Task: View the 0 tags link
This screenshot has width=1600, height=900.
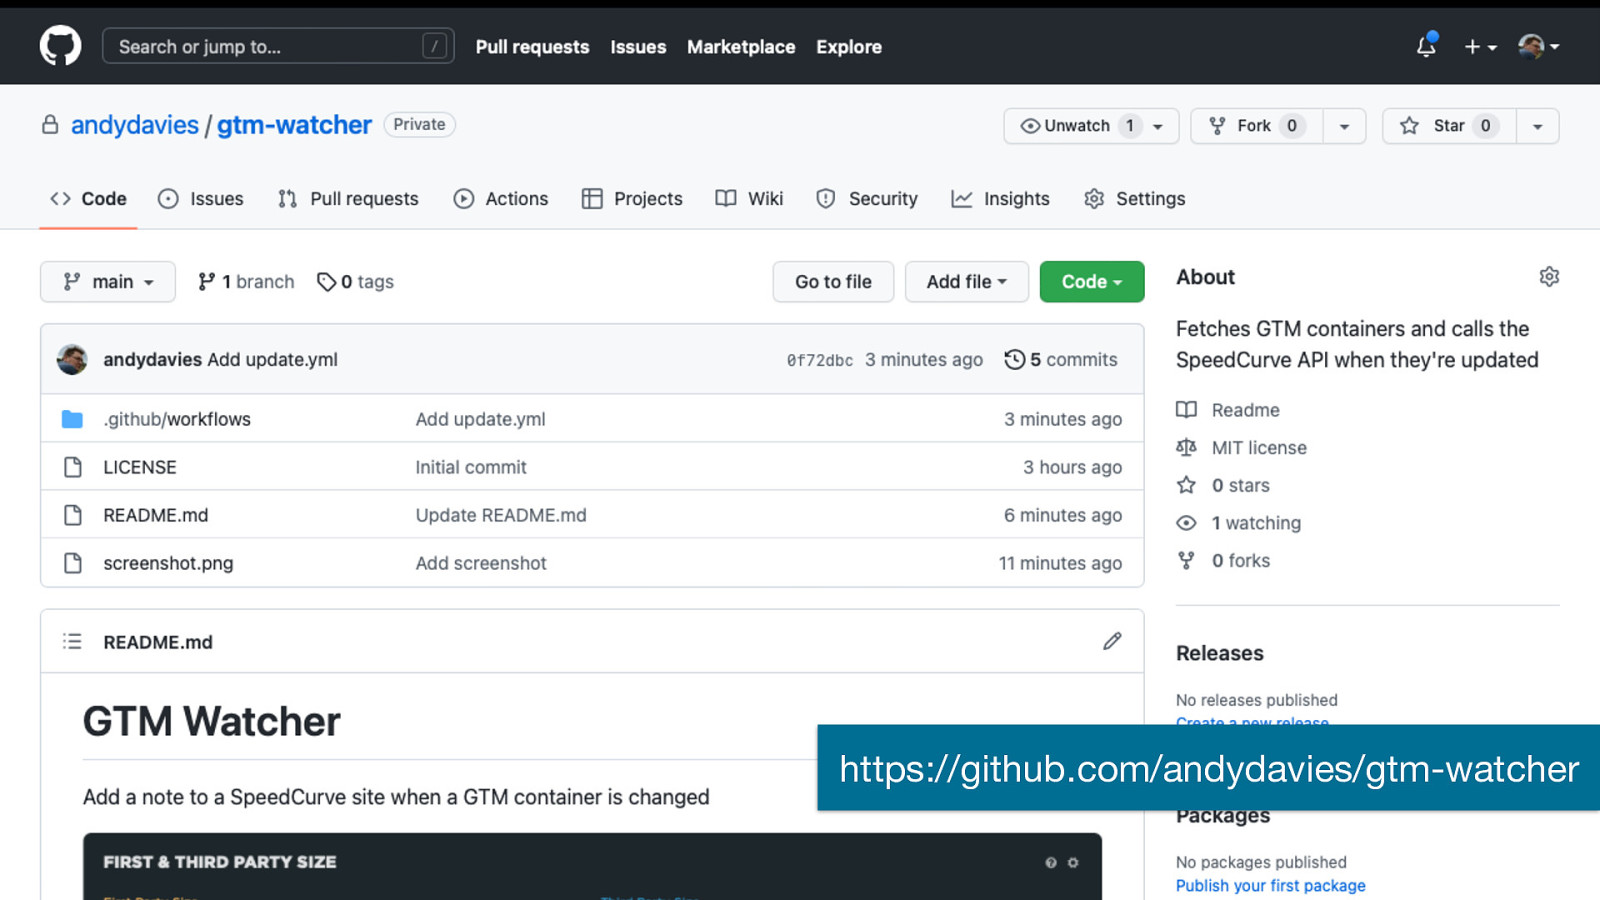Action: click(355, 282)
